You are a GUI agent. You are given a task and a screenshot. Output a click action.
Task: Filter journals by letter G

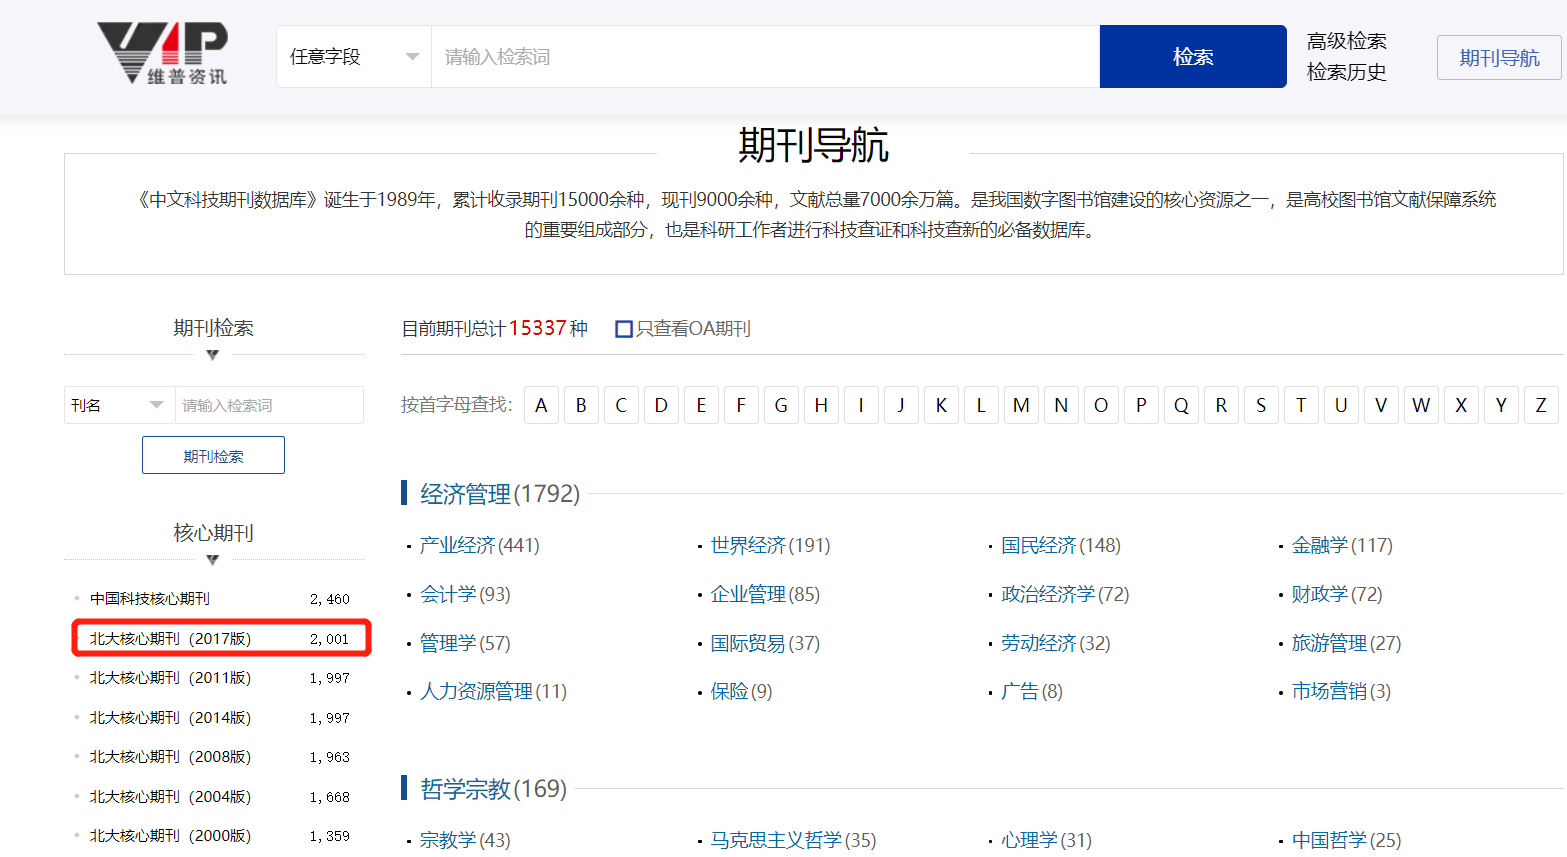pyautogui.click(x=781, y=405)
